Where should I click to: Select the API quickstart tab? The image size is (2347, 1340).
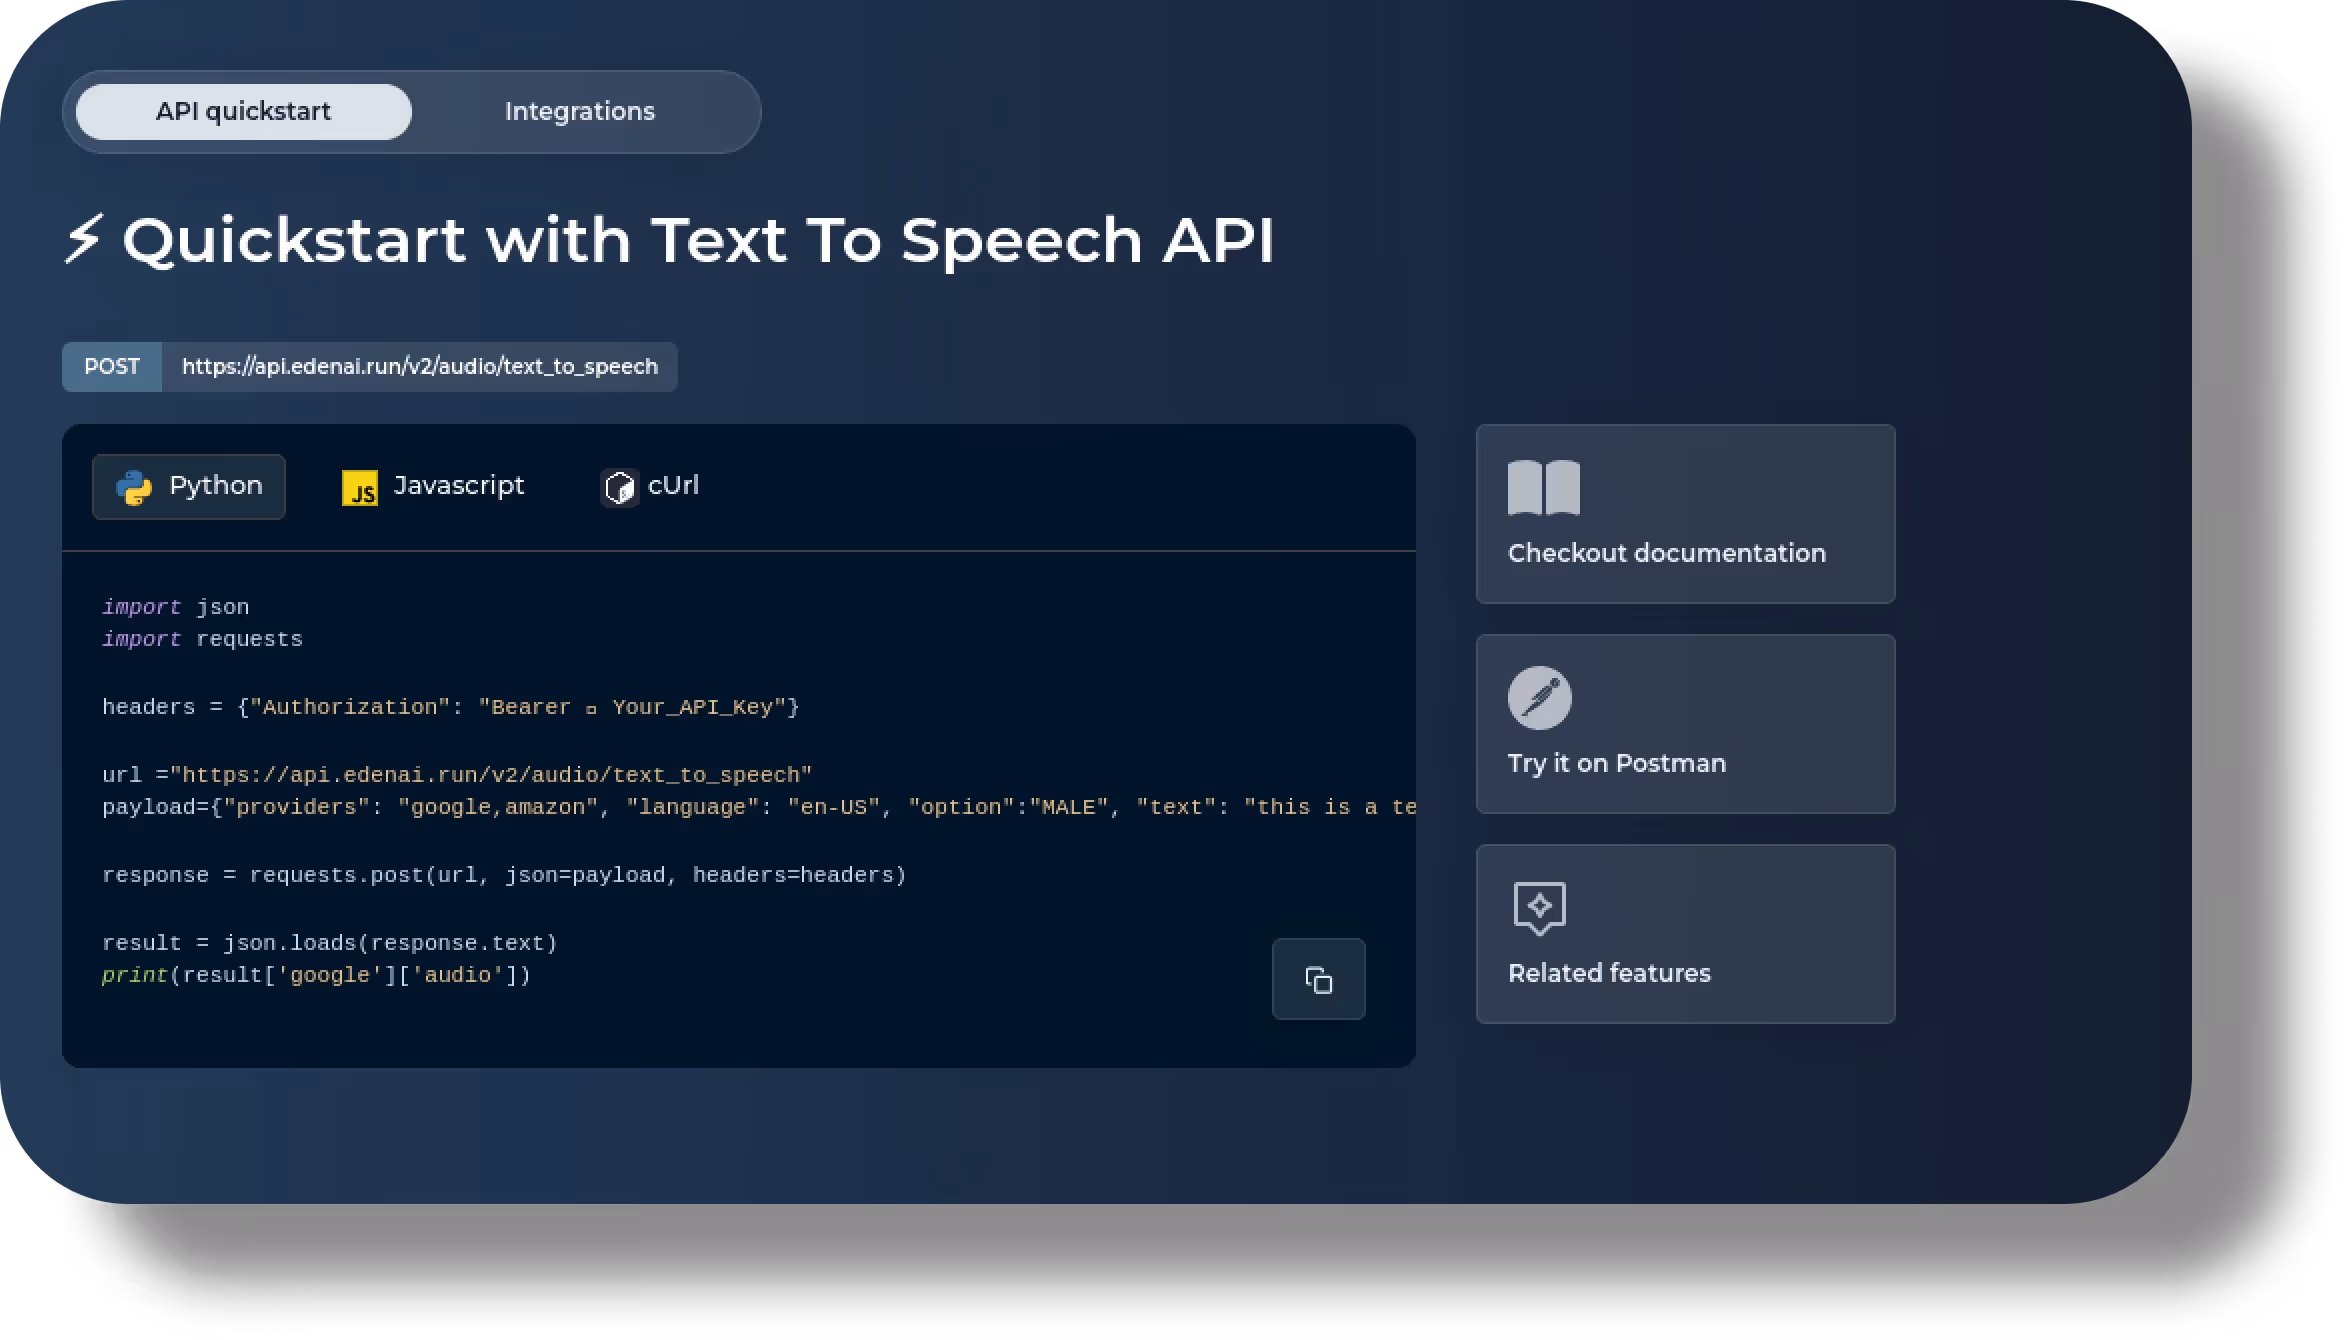[243, 112]
